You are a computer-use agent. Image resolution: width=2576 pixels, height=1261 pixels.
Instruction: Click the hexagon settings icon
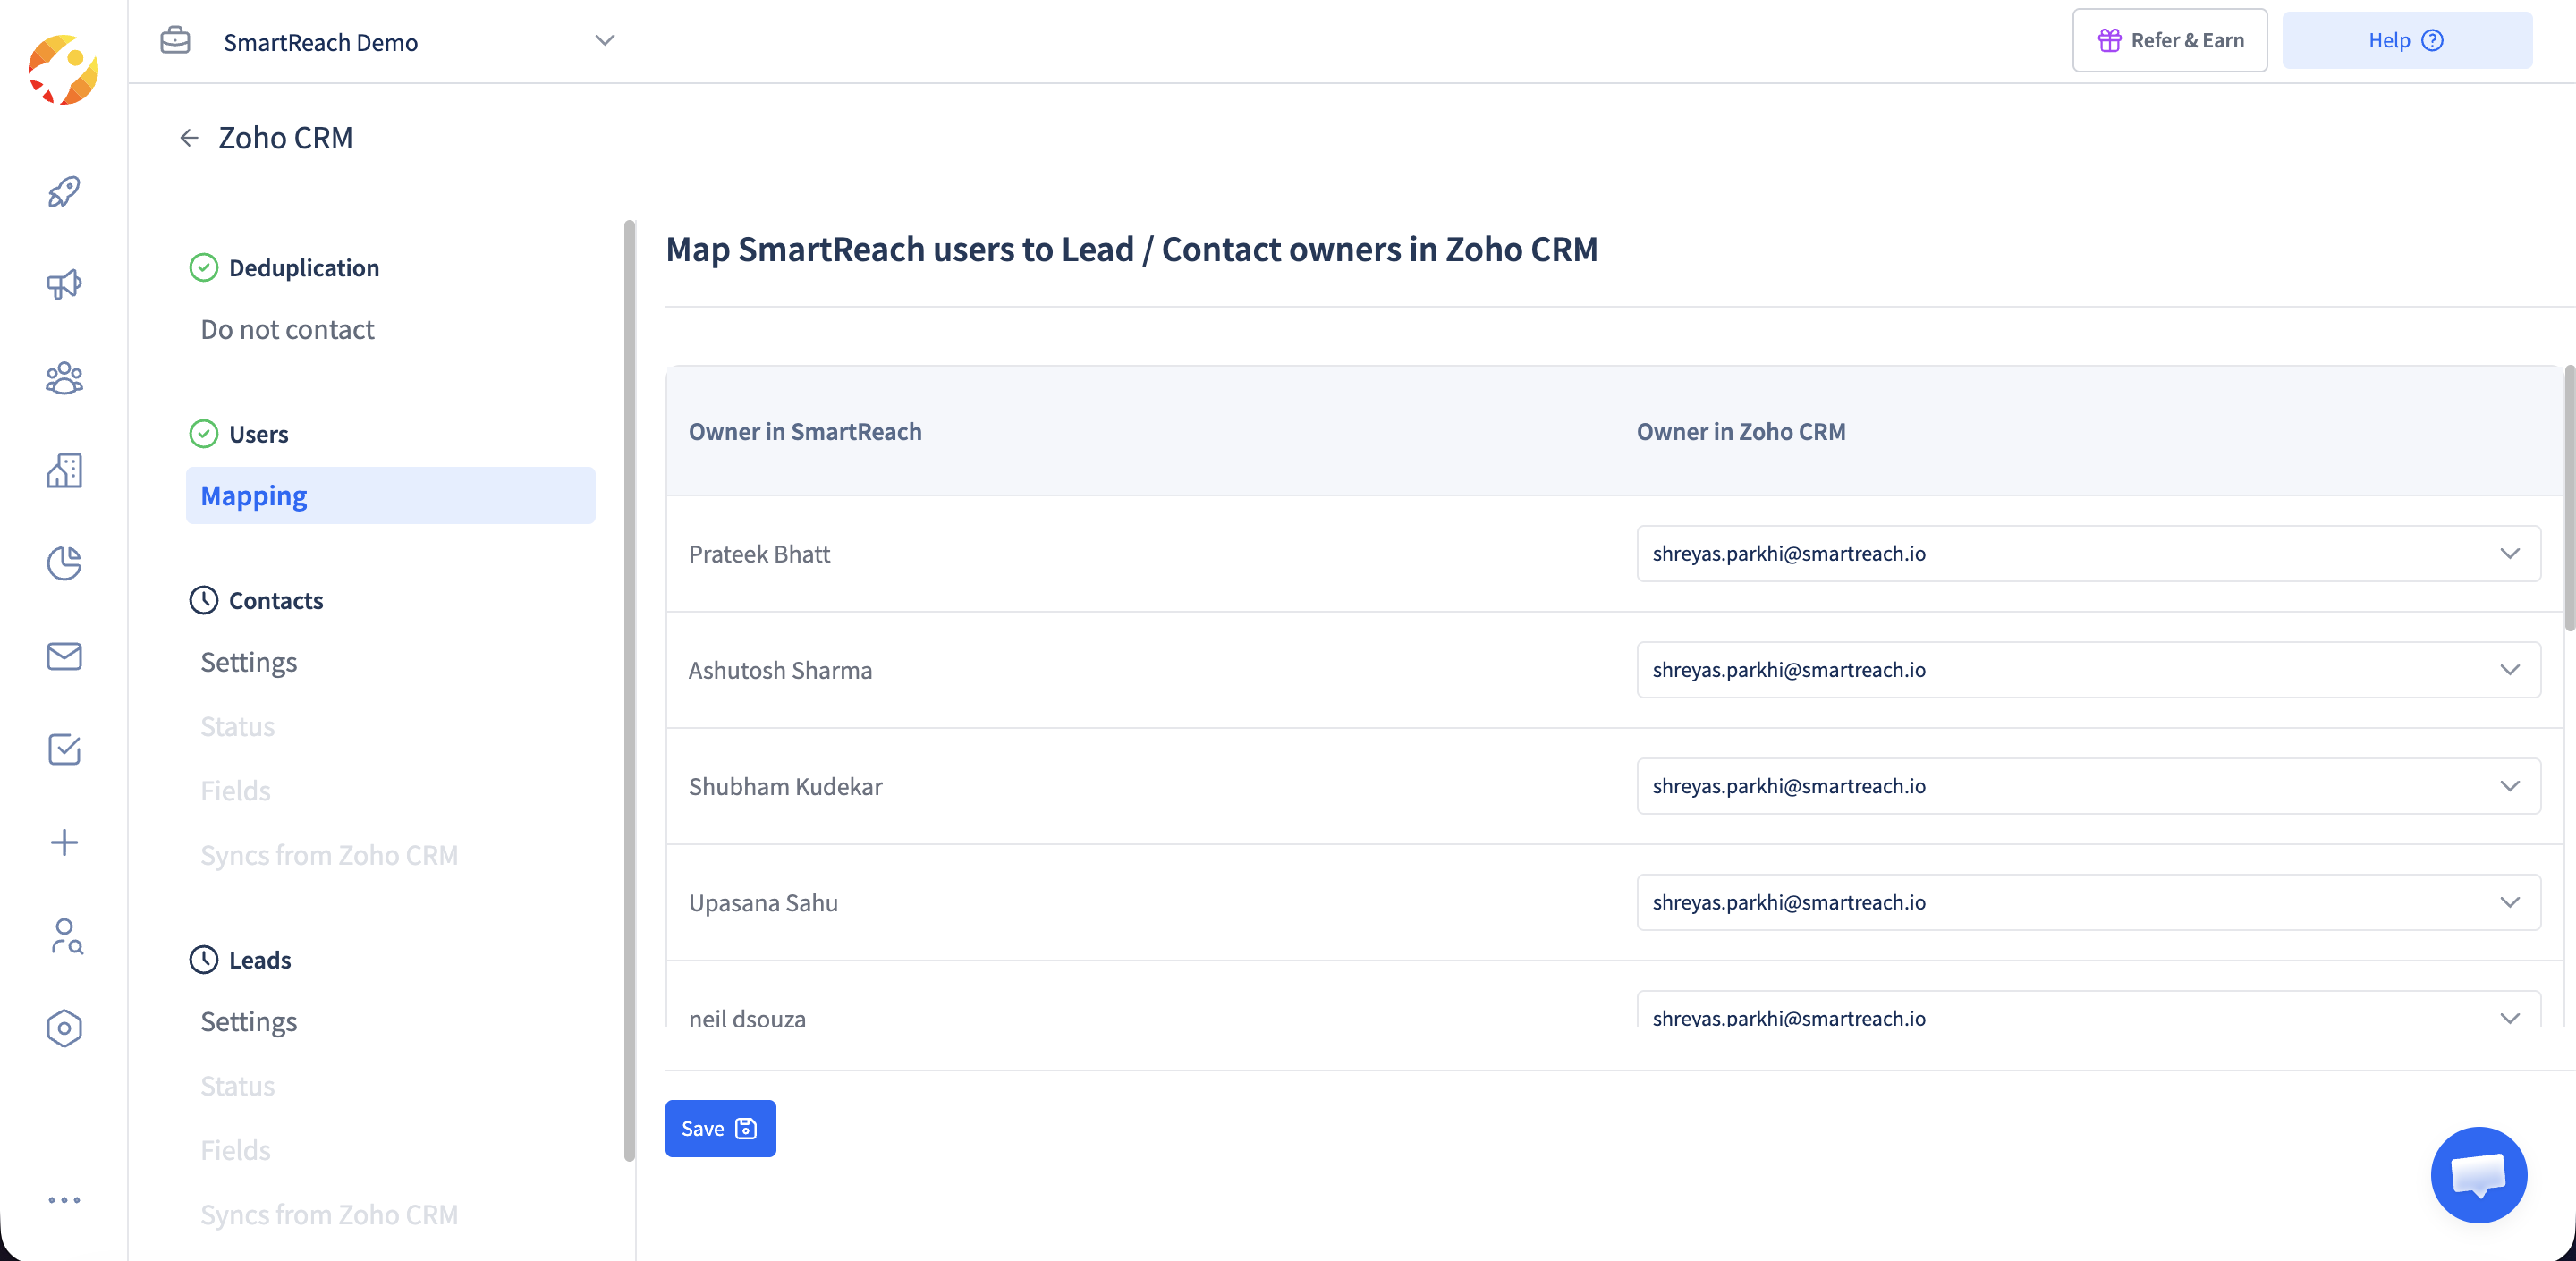[64, 1028]
